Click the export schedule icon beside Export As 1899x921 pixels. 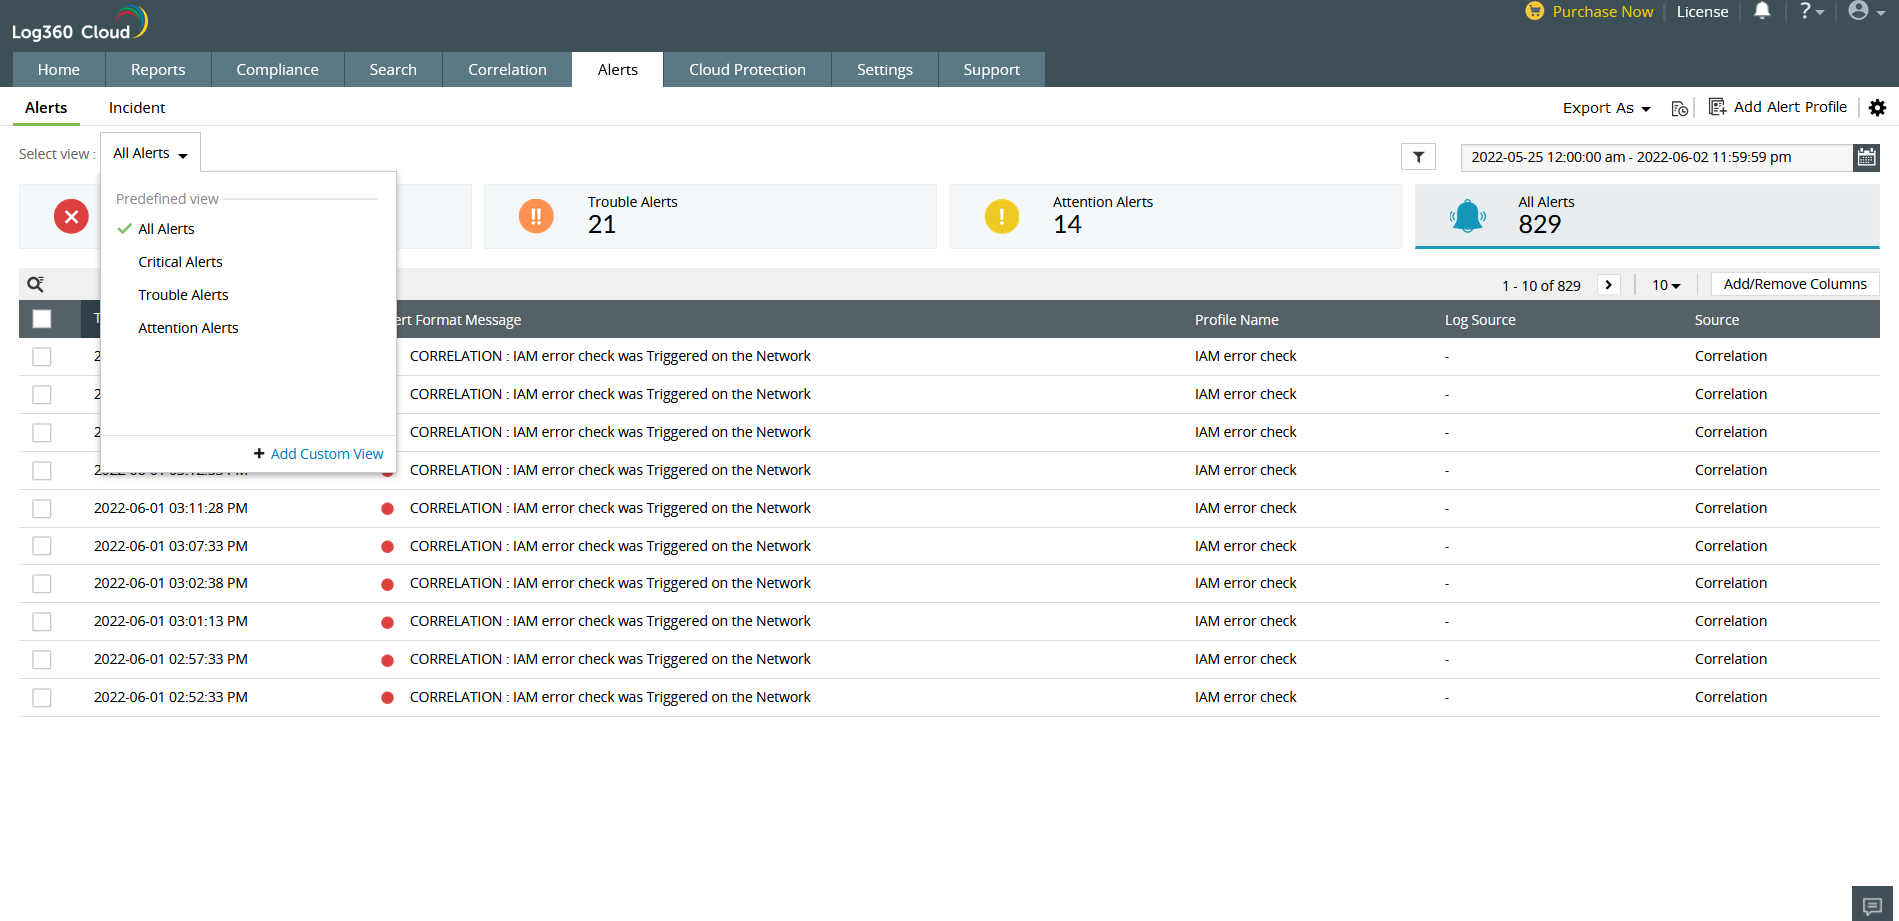tap(1680, 108)
